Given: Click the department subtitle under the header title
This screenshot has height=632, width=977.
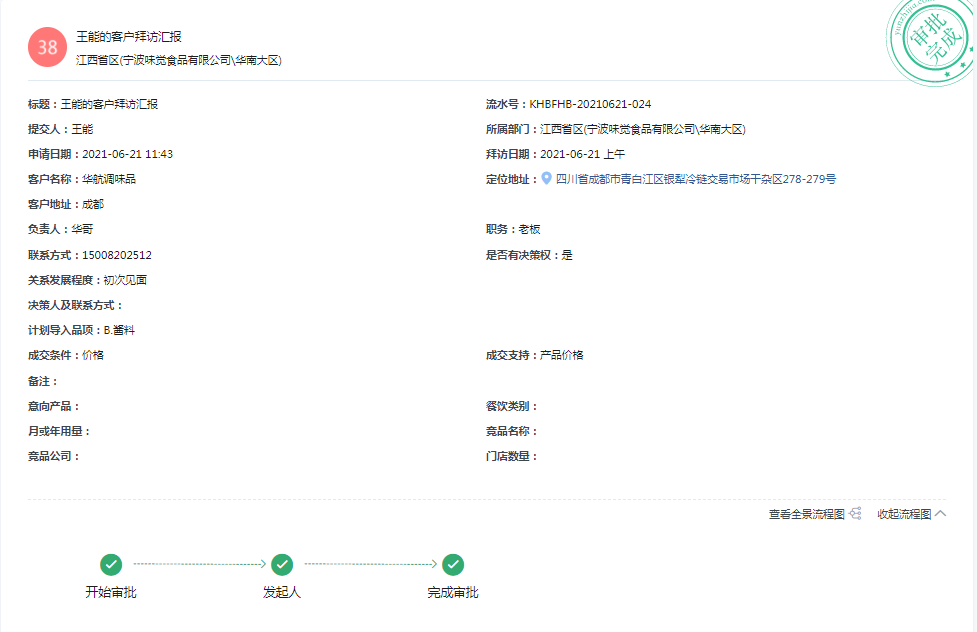Looking at the screenshot, I should pos(179,60).
